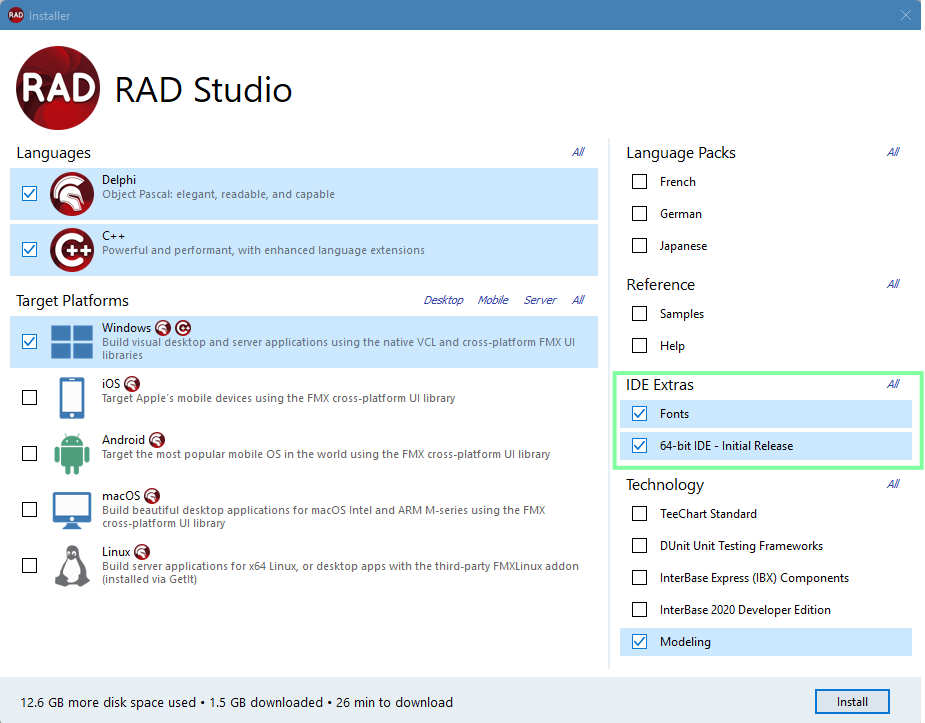
Task: Enable the Linux platform checkbox
Action: pyautogui.click(x=29, y=566)
